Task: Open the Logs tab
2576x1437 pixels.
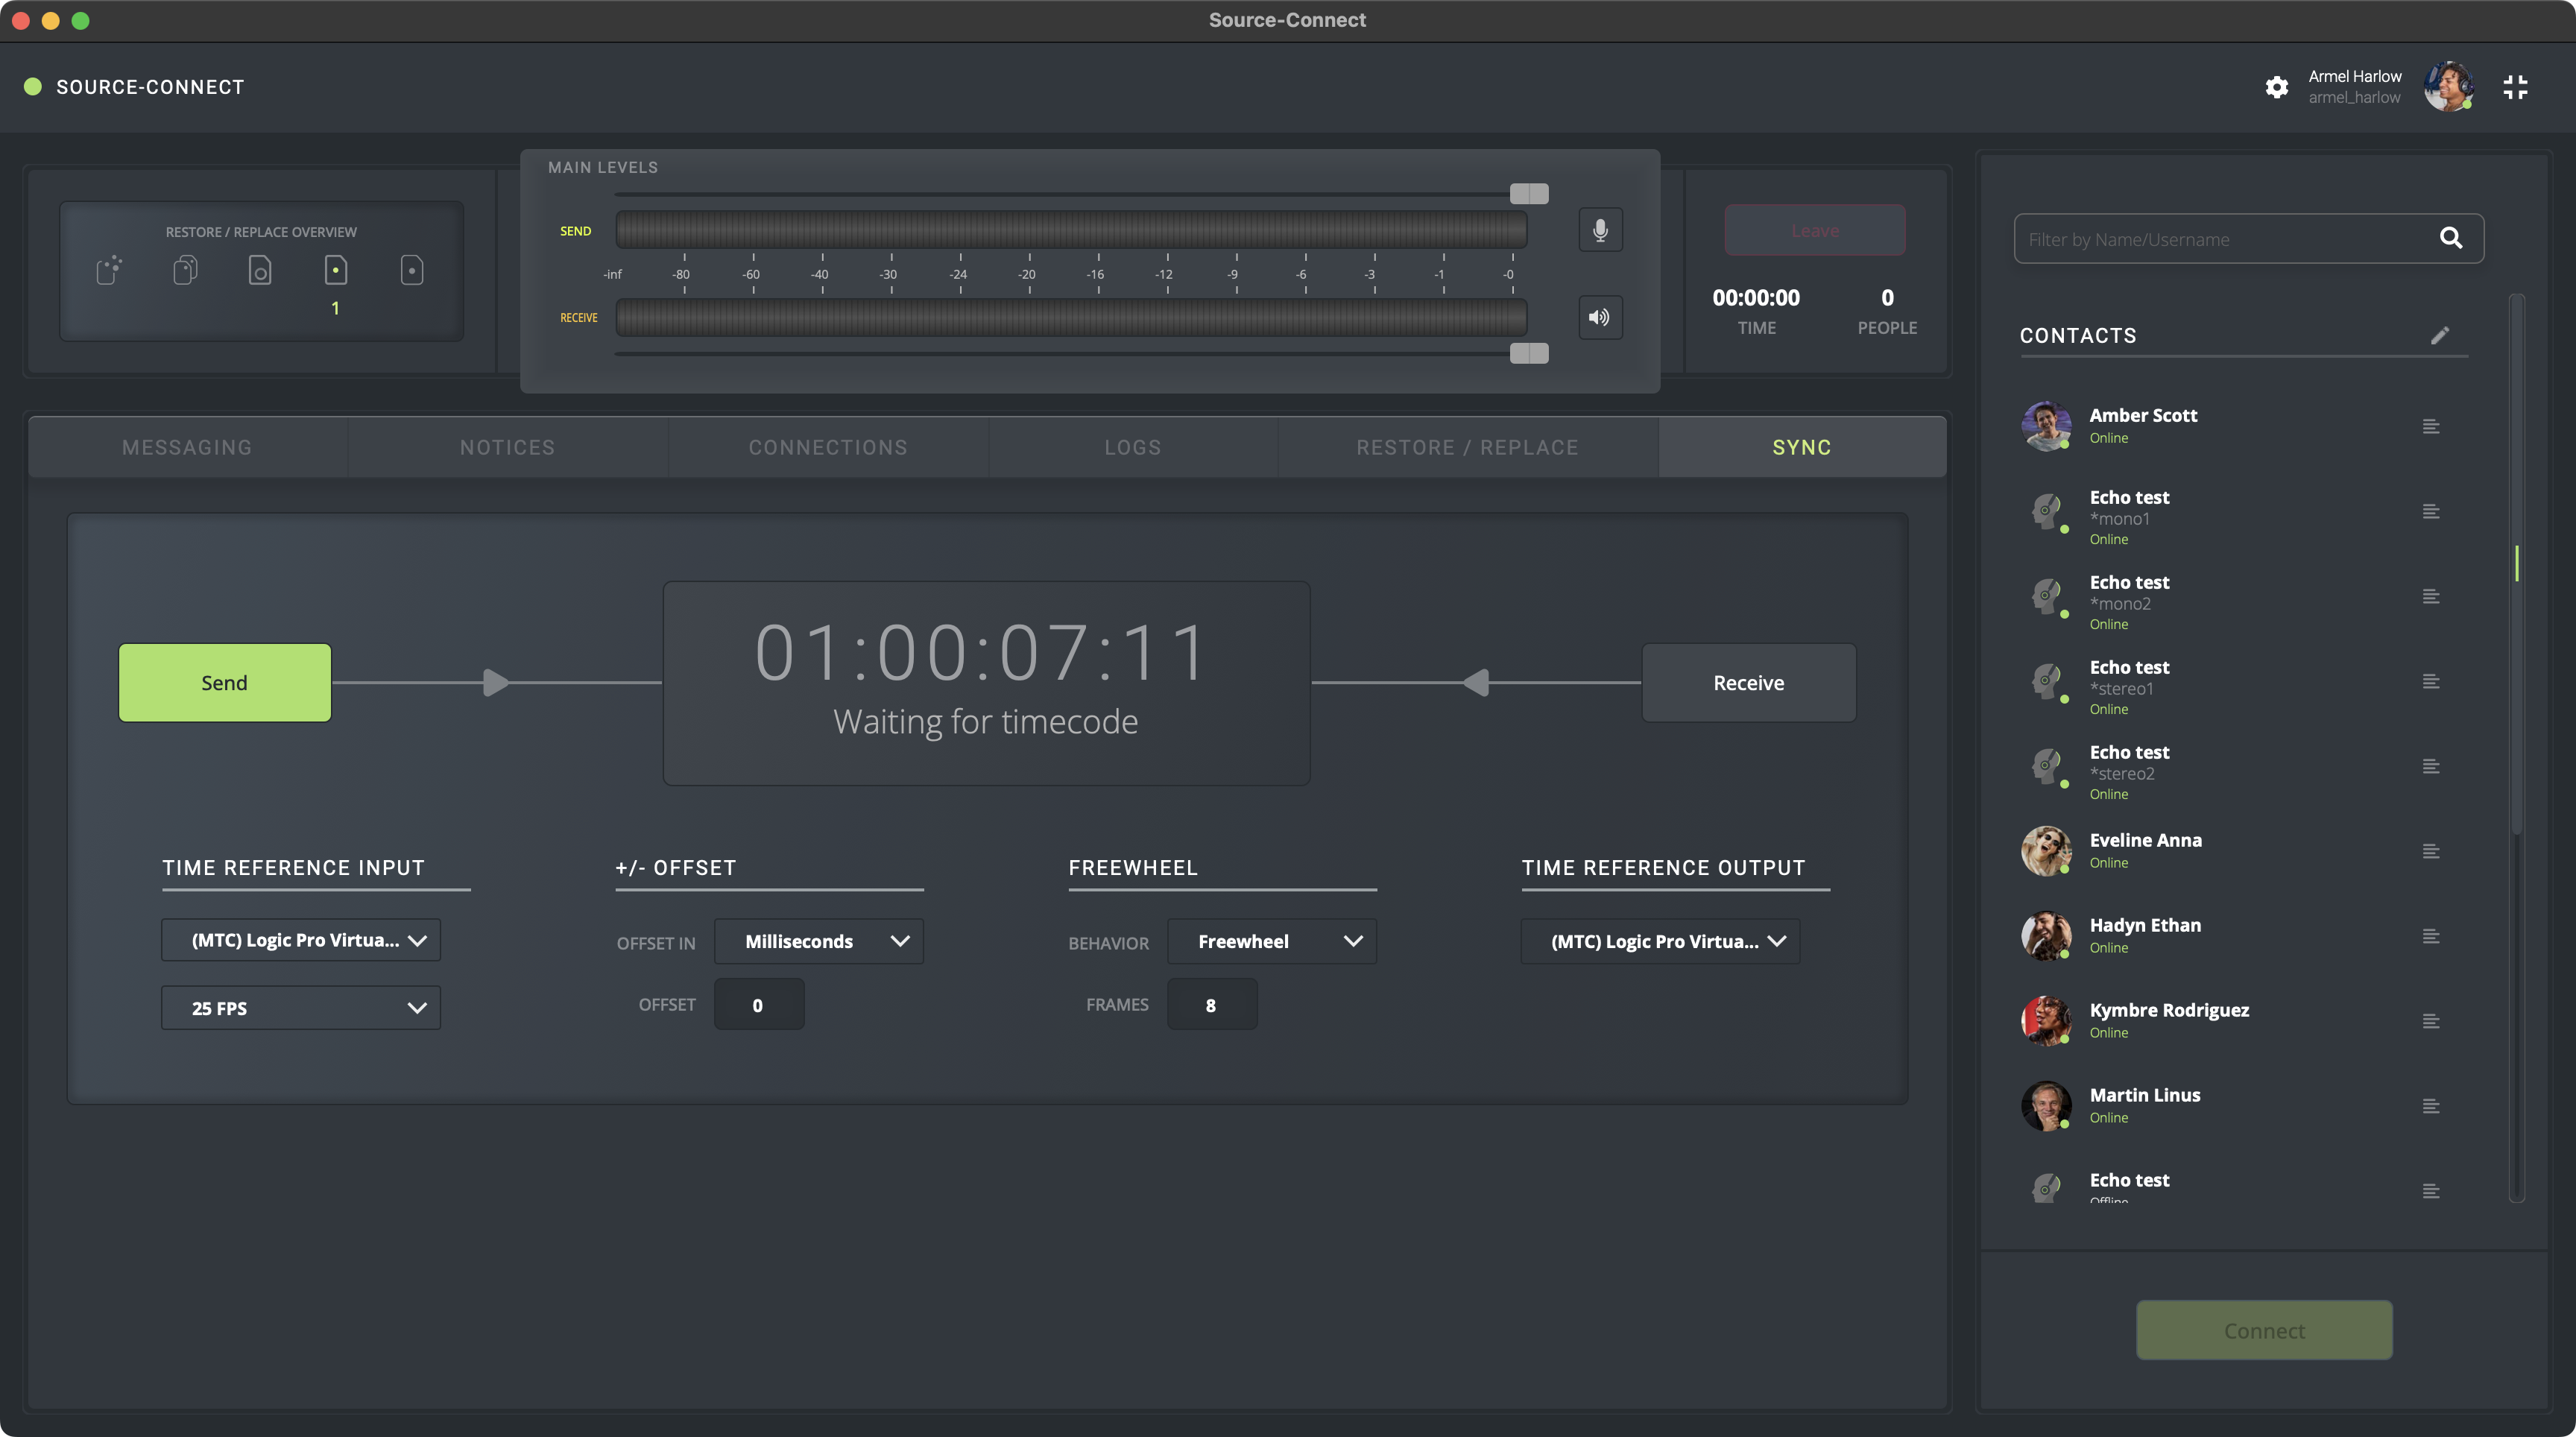Action: tap(1132, 447)
